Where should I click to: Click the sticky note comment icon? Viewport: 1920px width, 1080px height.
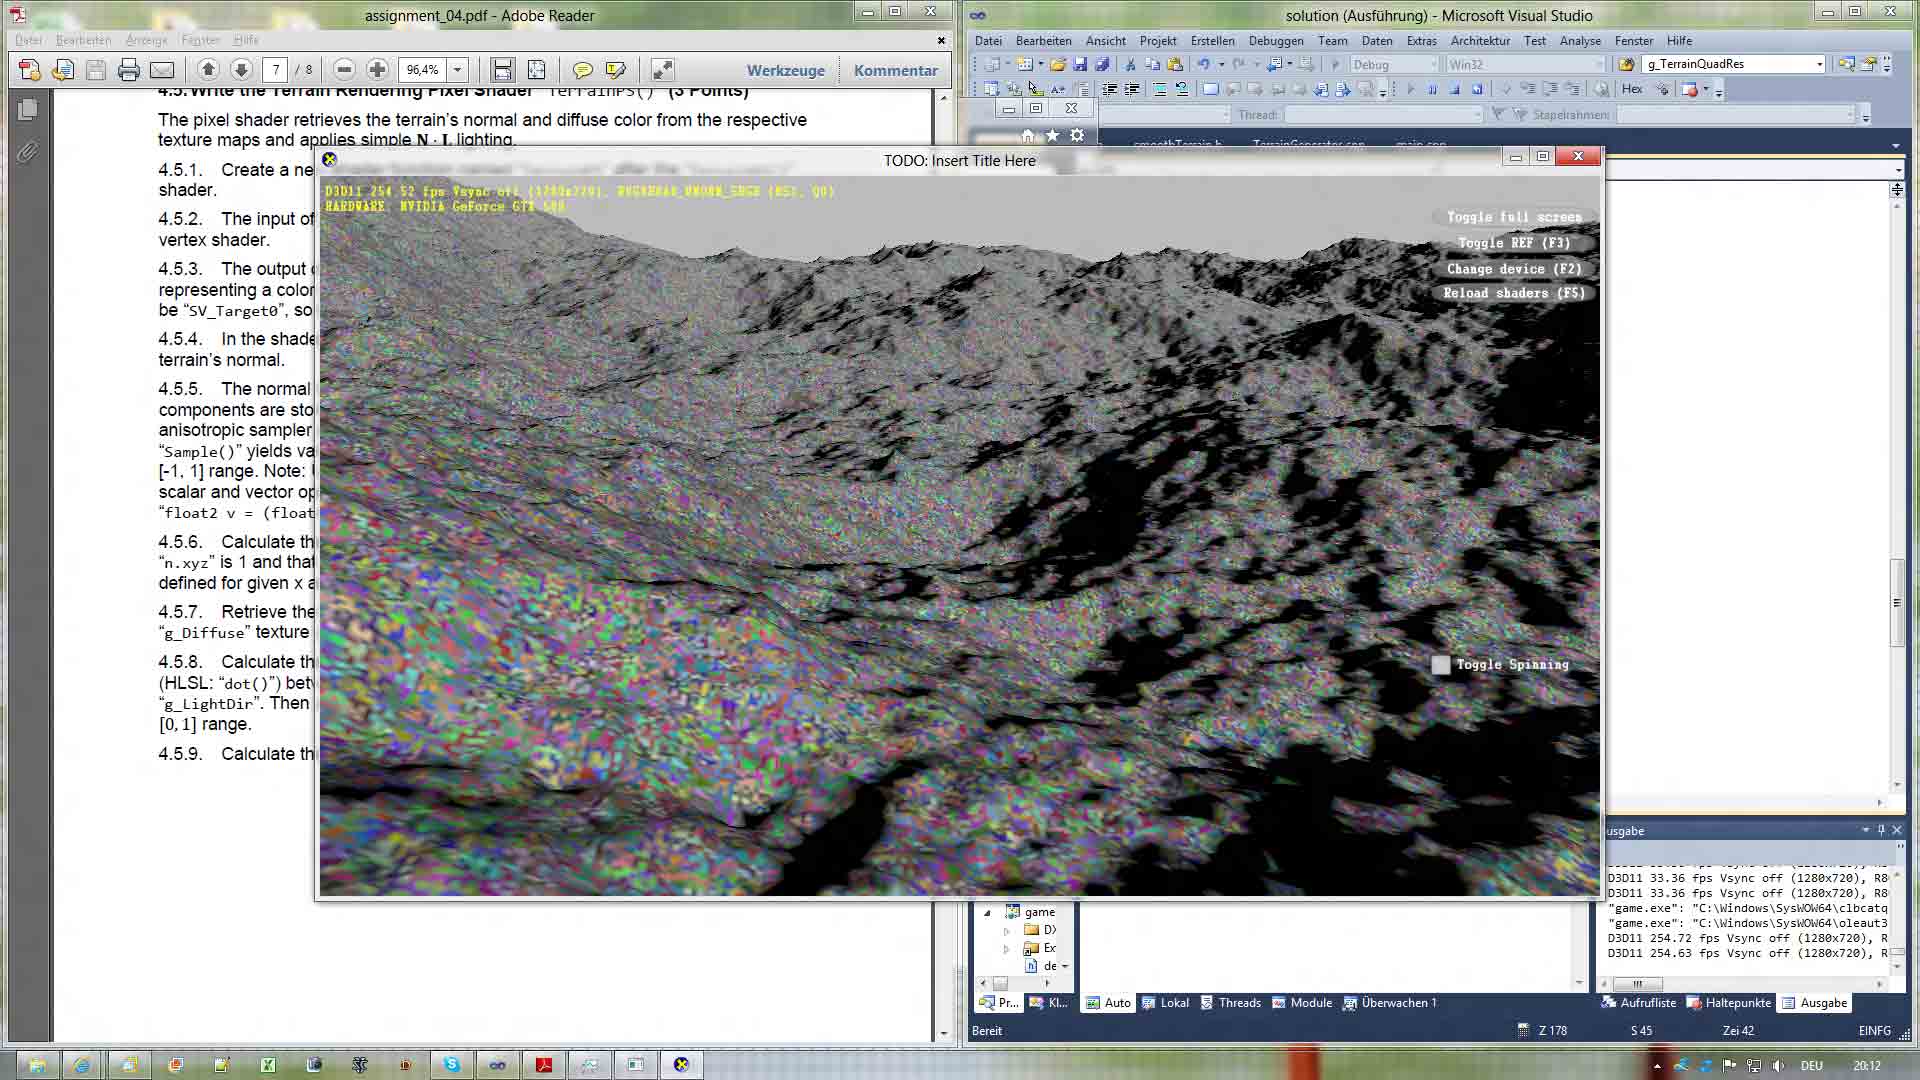(x=582, y=70)
